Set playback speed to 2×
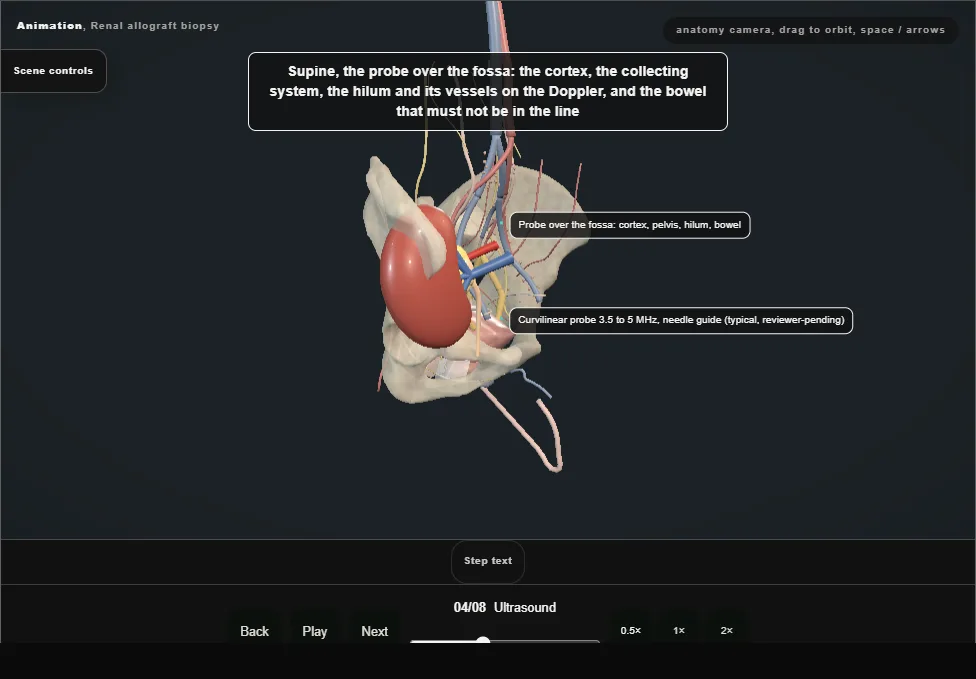The image size is (976, 679). [726, 630]
